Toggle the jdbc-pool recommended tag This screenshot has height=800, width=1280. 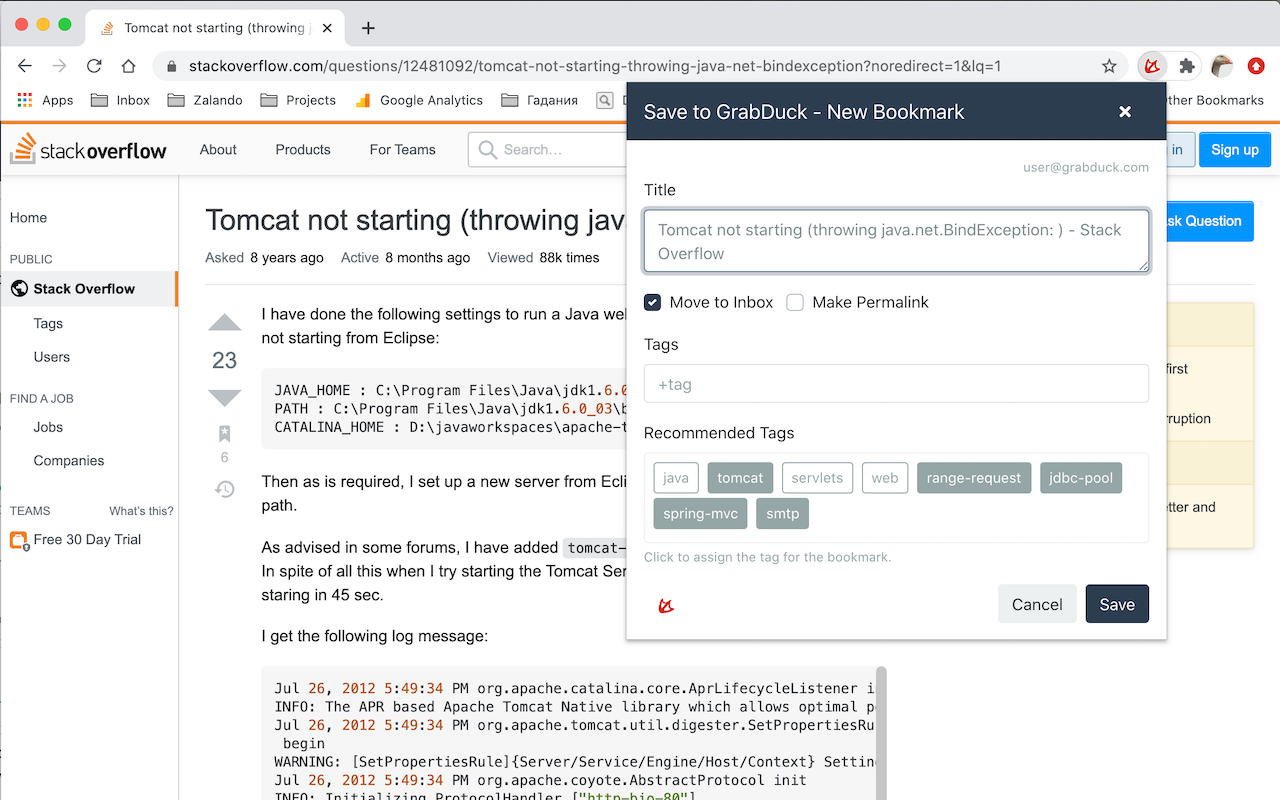click(x=1081, y=478)
